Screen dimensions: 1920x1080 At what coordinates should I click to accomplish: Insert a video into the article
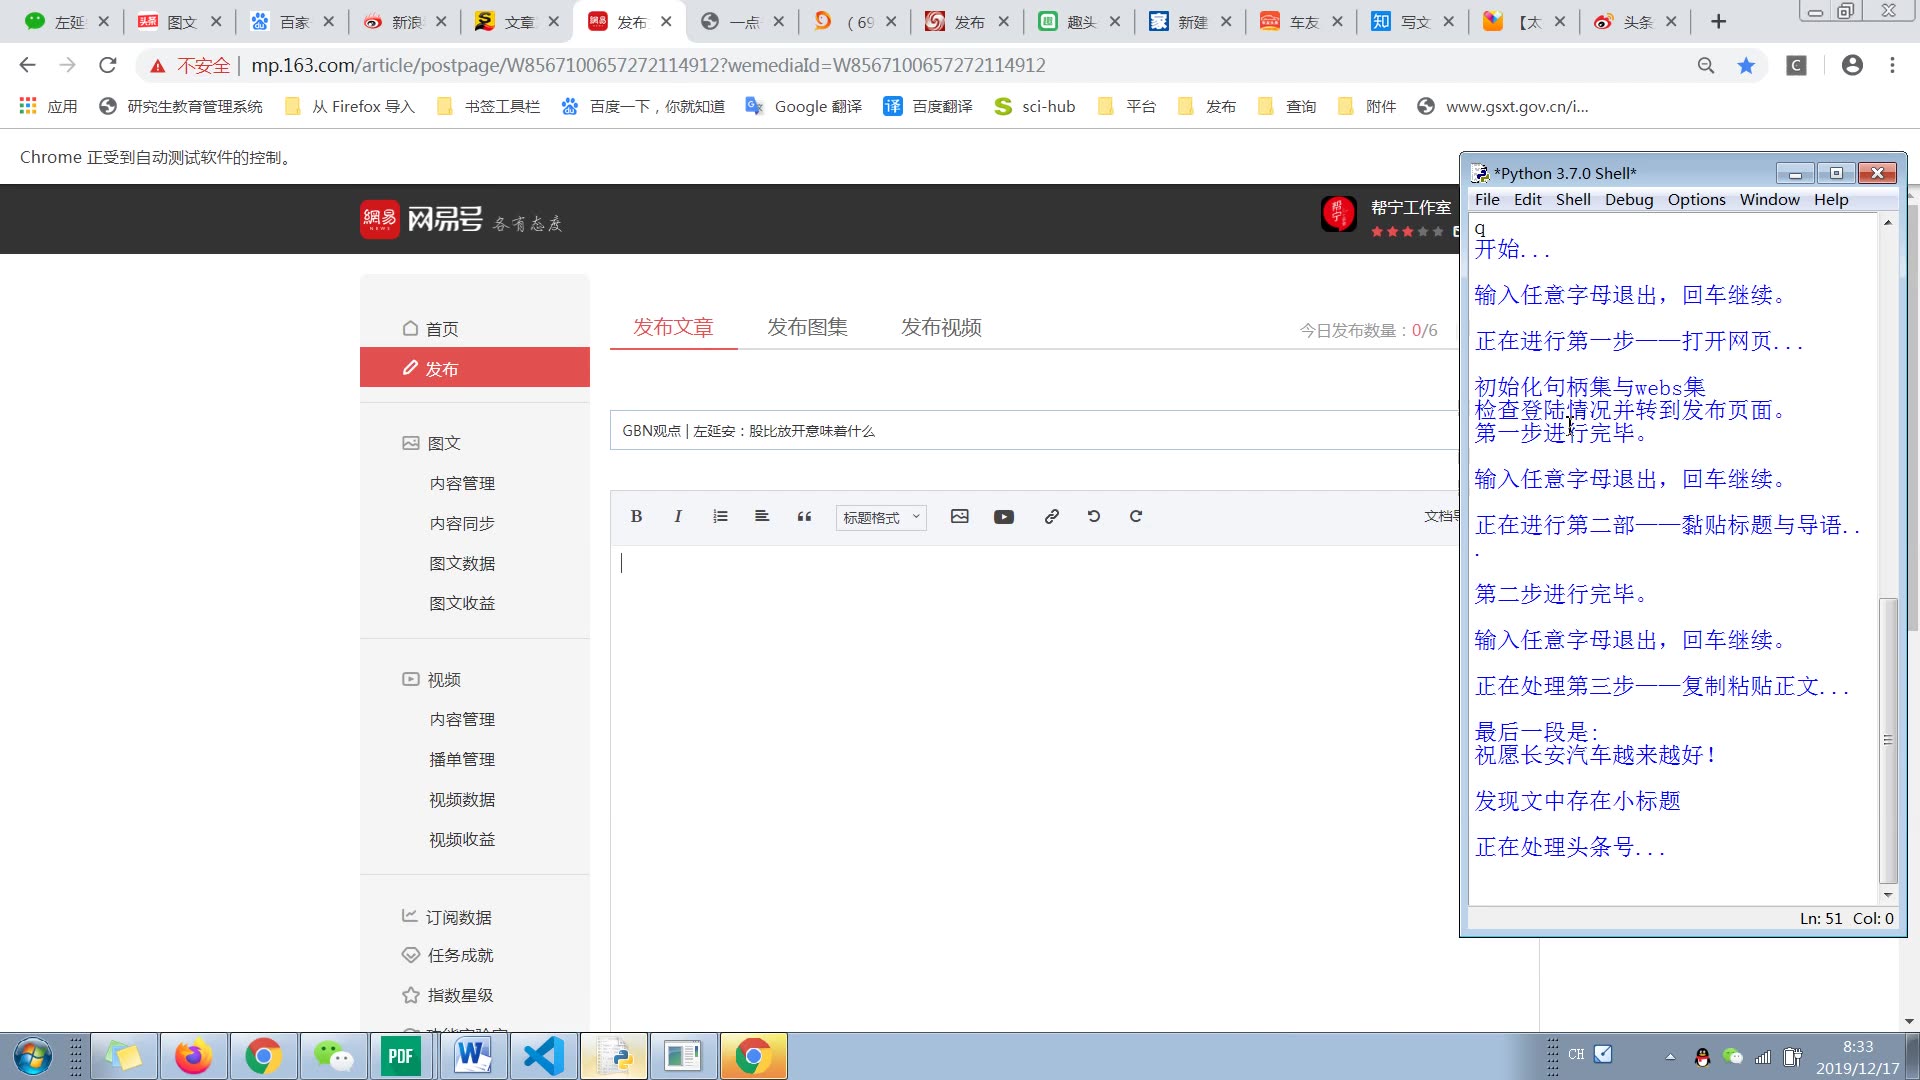point(1004,517)
